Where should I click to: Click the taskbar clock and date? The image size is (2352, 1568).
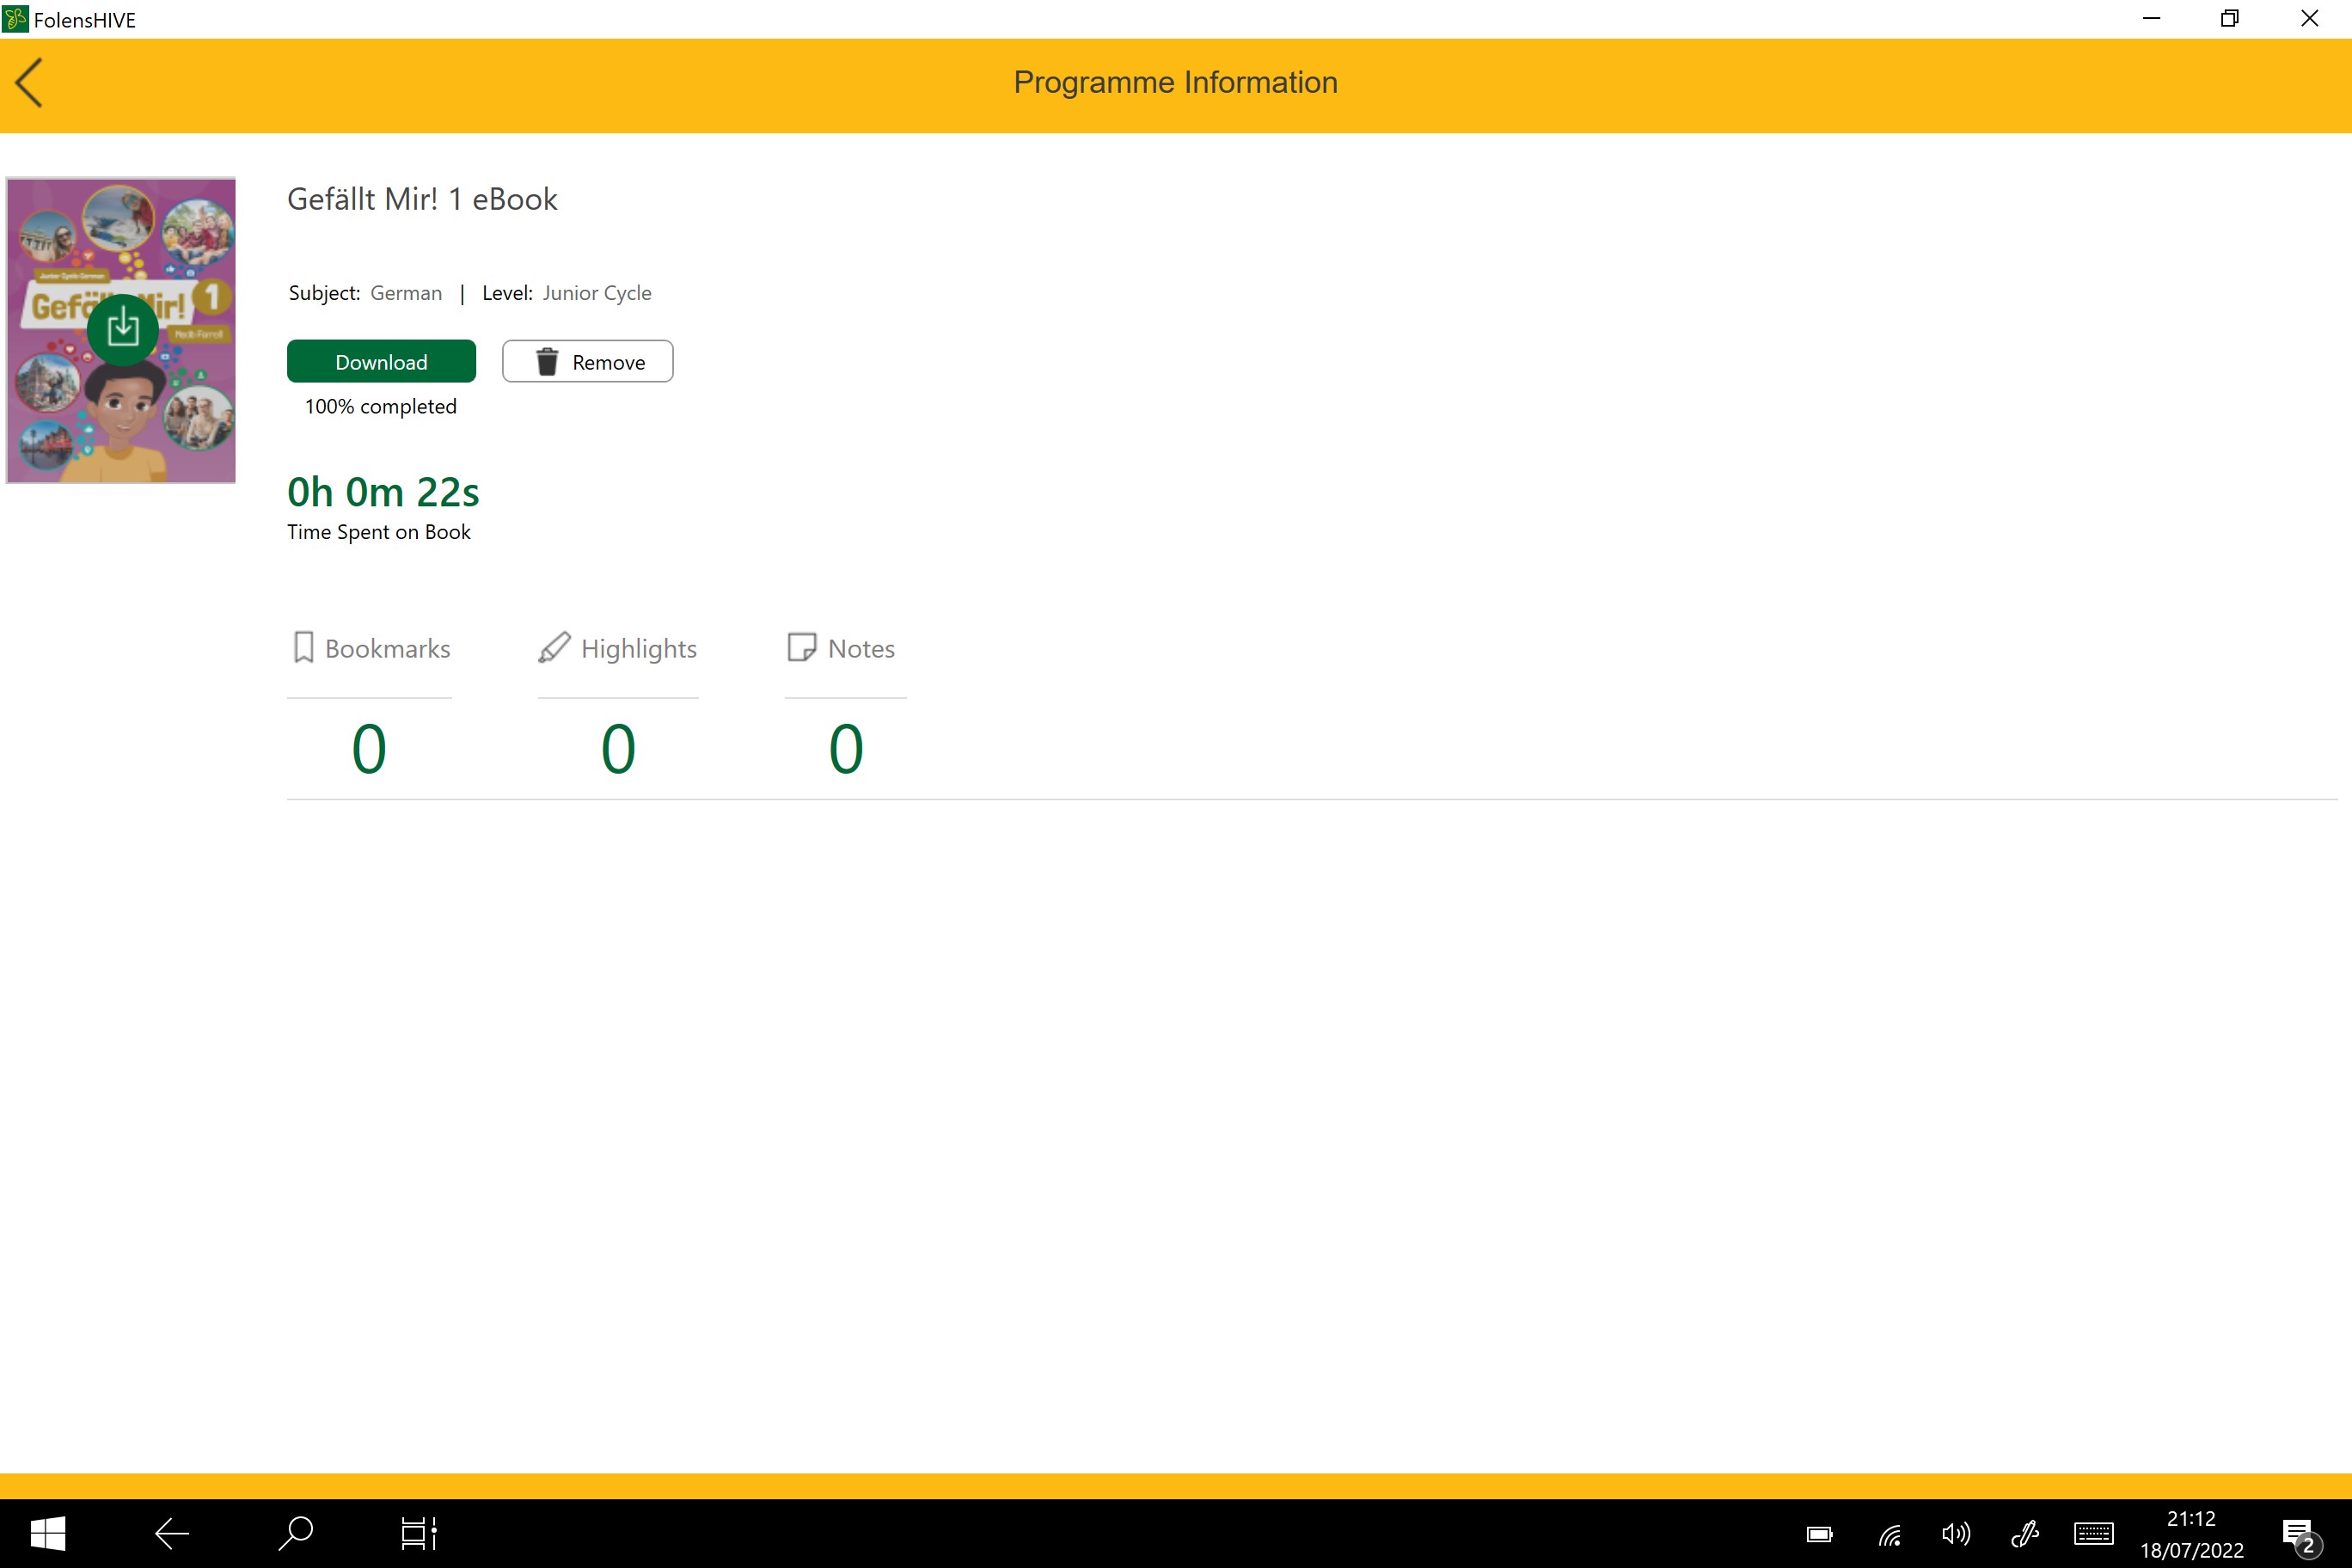click(x=2191, y=1534)
